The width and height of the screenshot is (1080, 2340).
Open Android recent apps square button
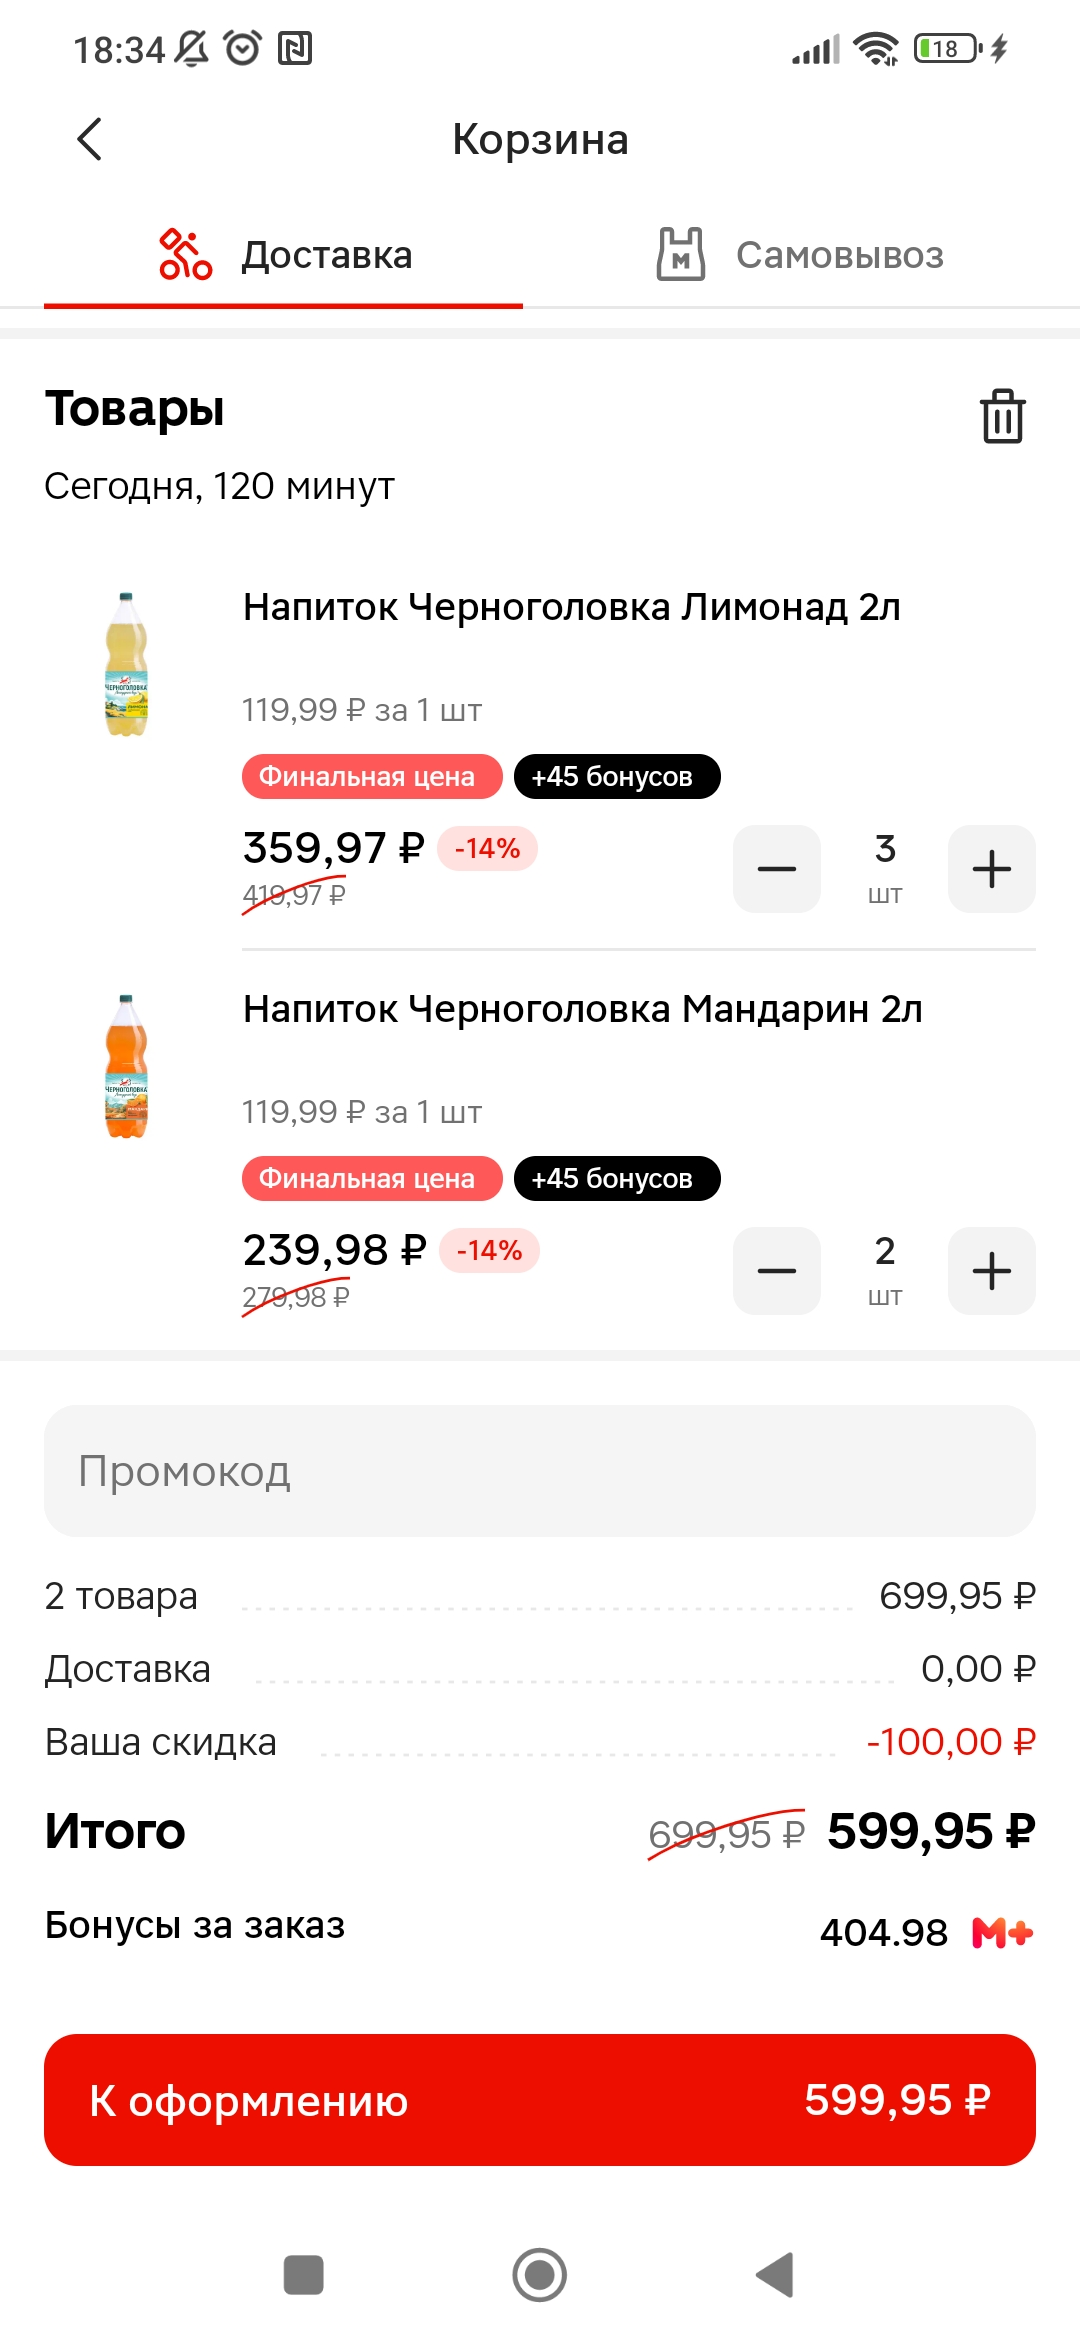click(304, 2275)
